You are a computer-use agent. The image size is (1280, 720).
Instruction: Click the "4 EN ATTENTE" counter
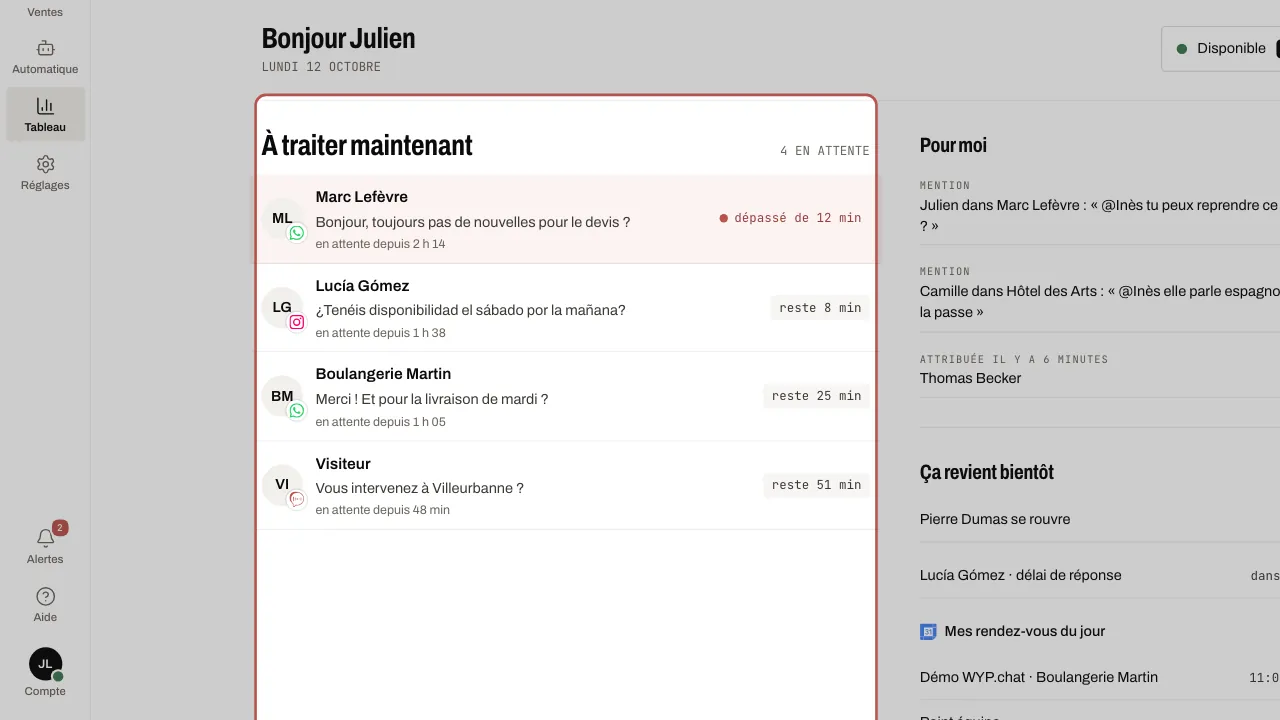(x=825, y=151)
